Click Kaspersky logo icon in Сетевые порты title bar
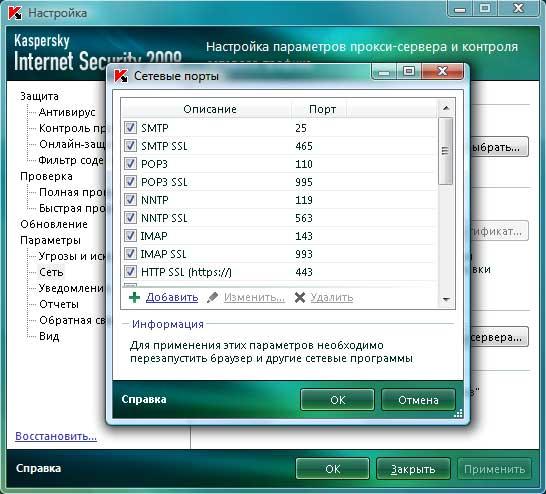The width and height of the screenshot is (546, 494). [x=121, y=76]
